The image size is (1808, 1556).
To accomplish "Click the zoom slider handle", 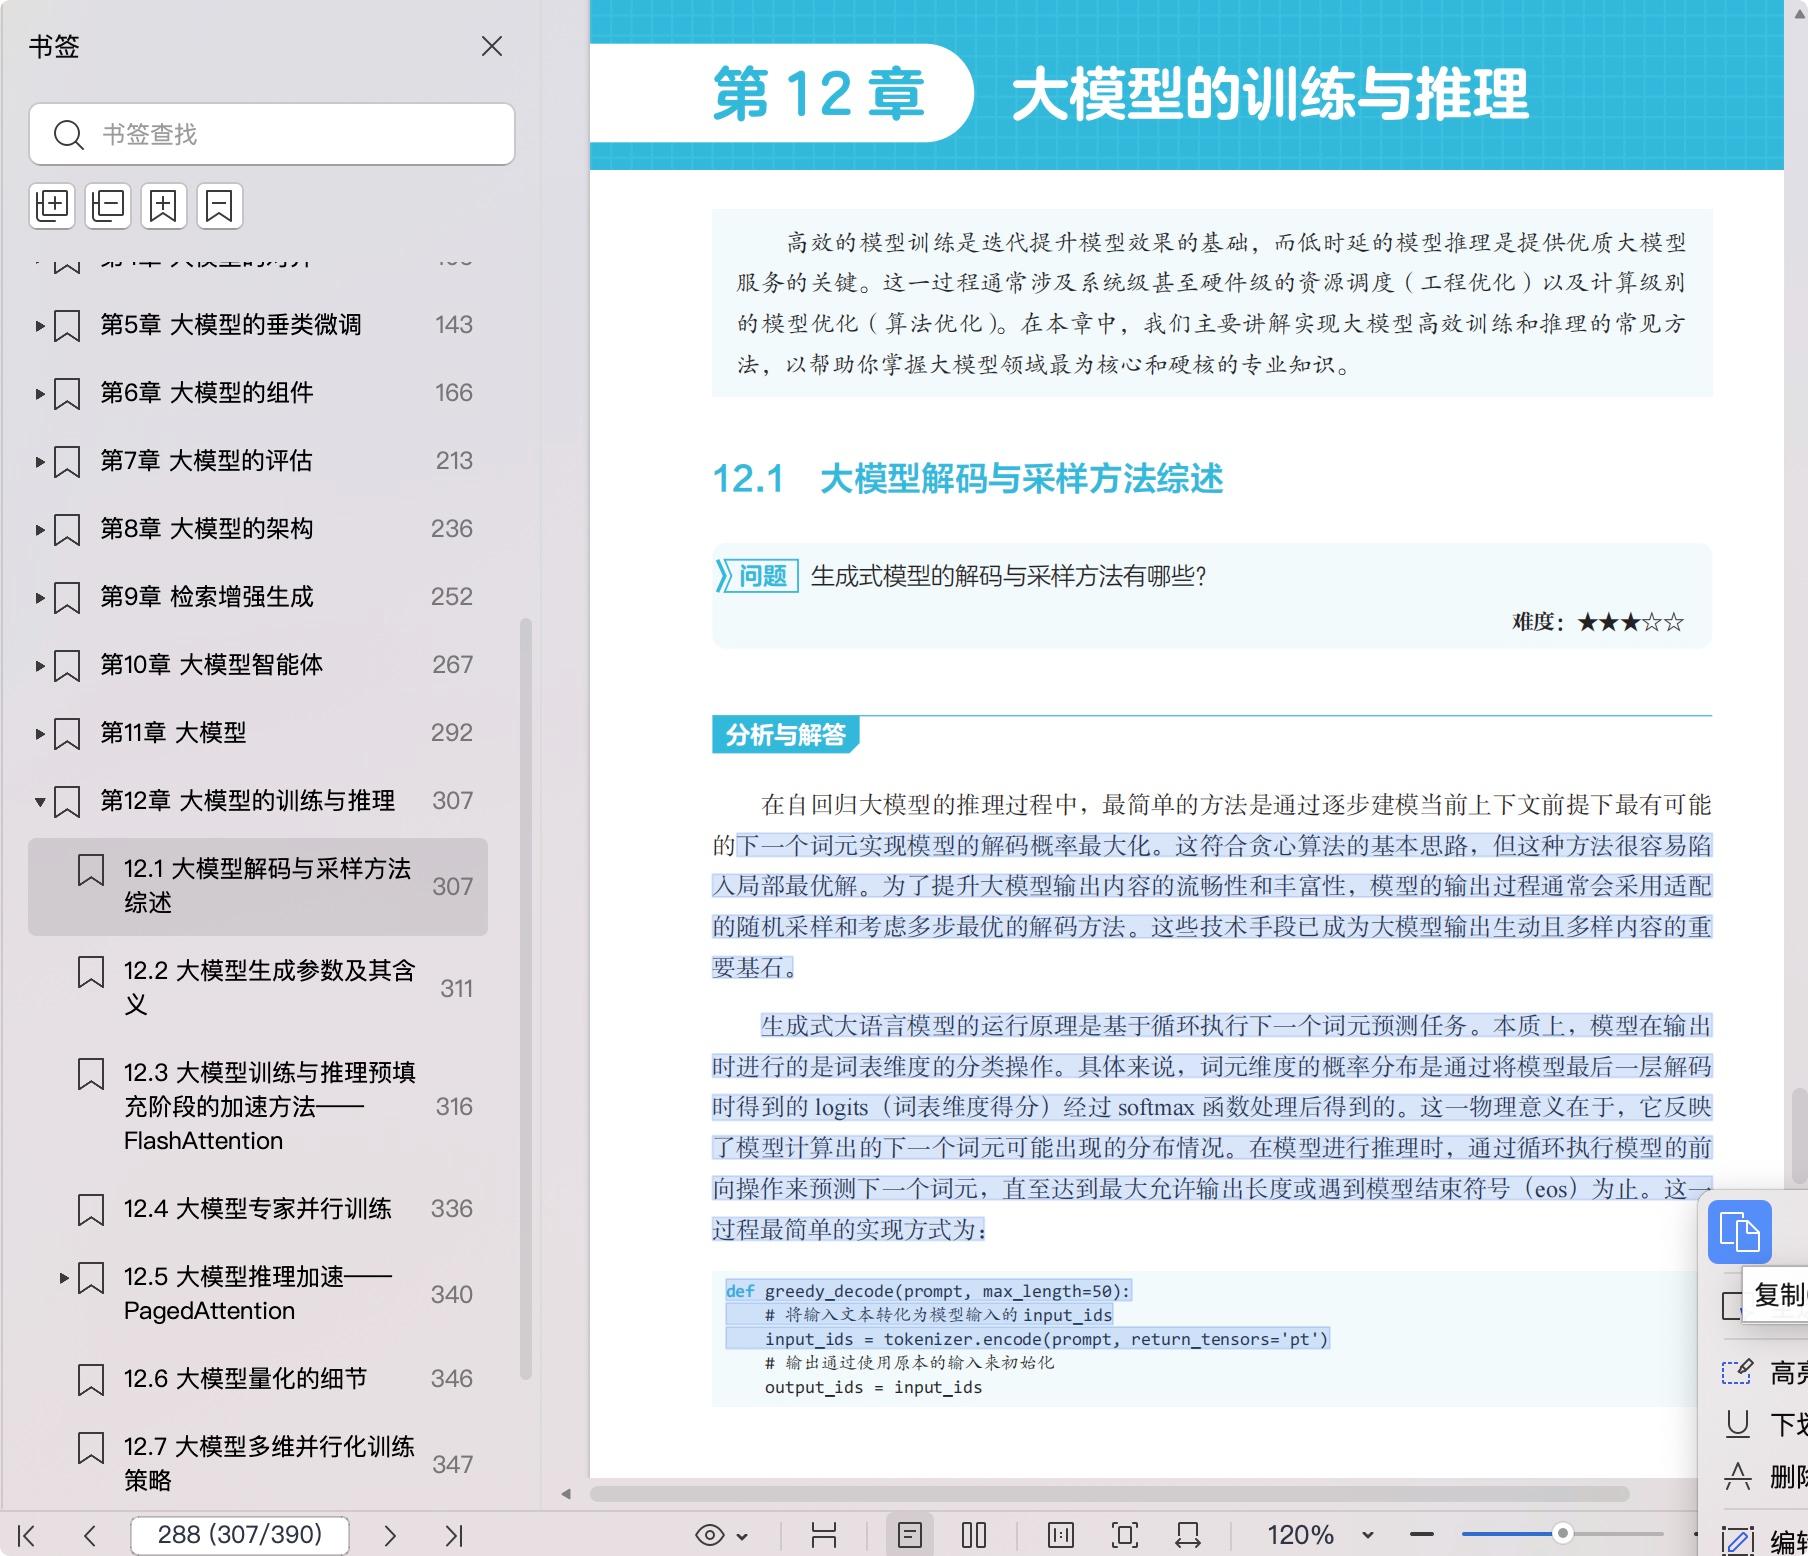I will 1562,1534.
